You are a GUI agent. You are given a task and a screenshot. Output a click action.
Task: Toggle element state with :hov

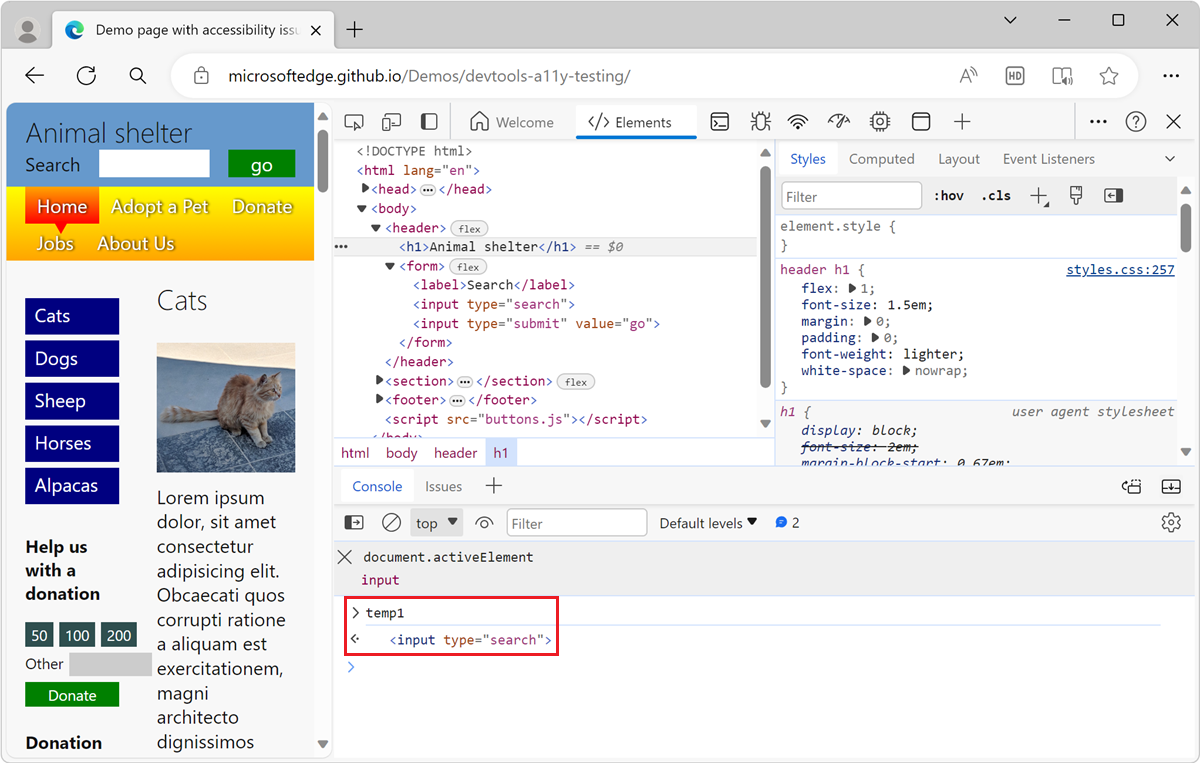tap(948, 195)
